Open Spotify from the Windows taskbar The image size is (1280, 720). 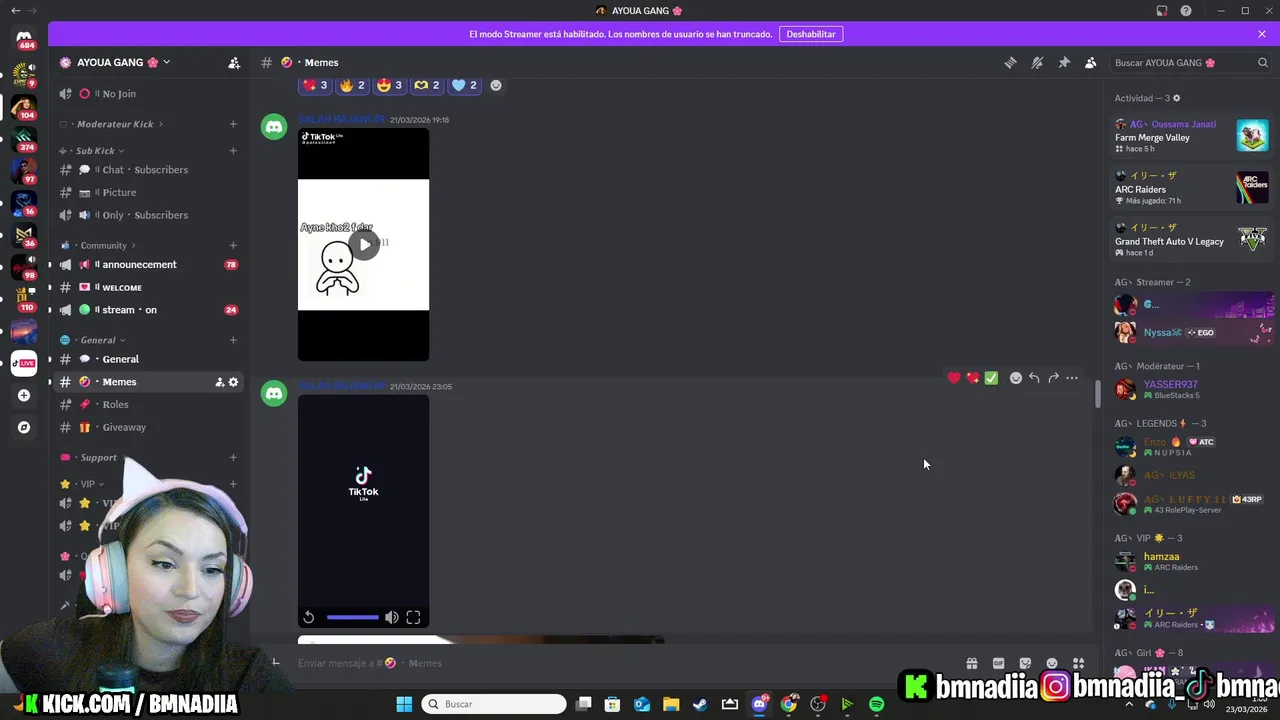point(877,704)
